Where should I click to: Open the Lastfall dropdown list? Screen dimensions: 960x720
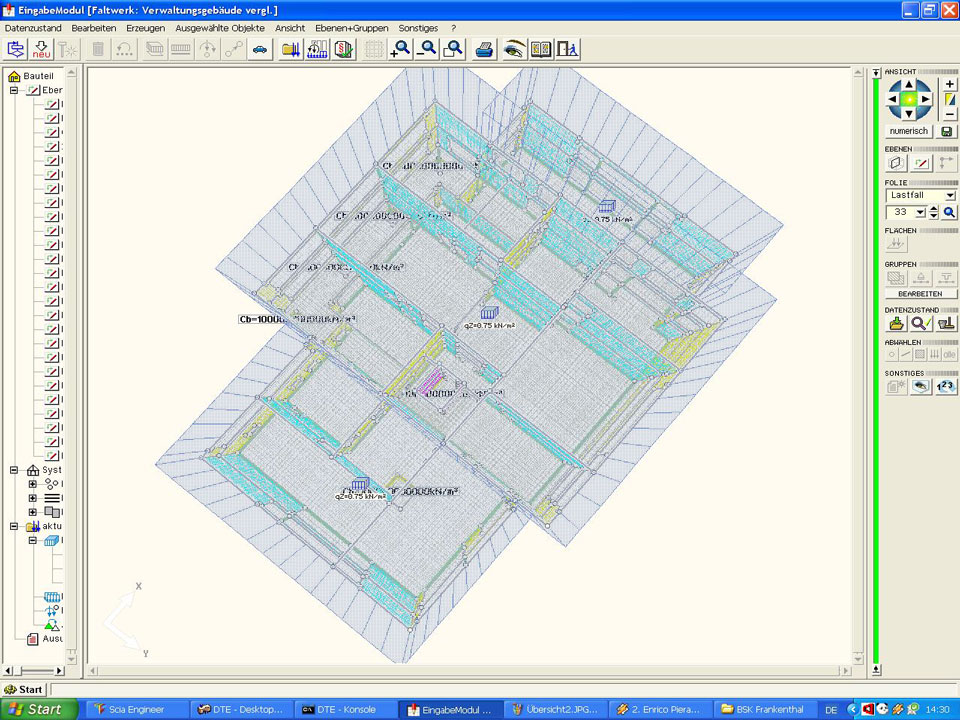[x=949, y=196]
